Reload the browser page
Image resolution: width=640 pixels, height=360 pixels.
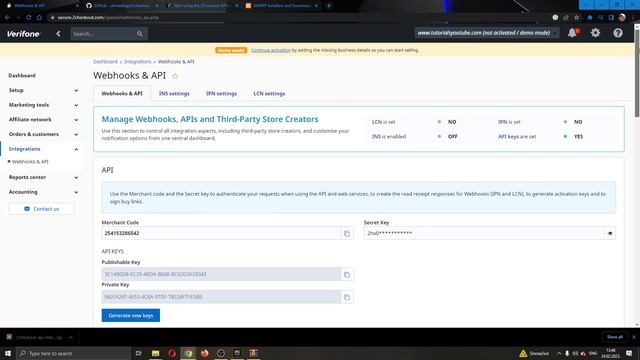click(x=29, y=18)
